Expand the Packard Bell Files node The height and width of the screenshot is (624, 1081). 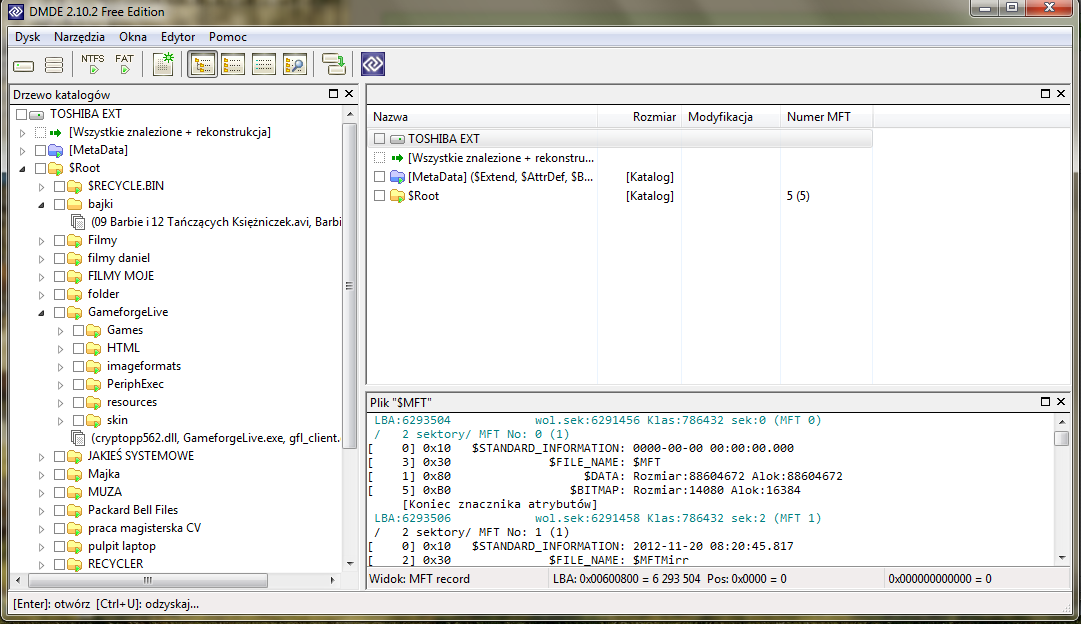pos(41,510)
